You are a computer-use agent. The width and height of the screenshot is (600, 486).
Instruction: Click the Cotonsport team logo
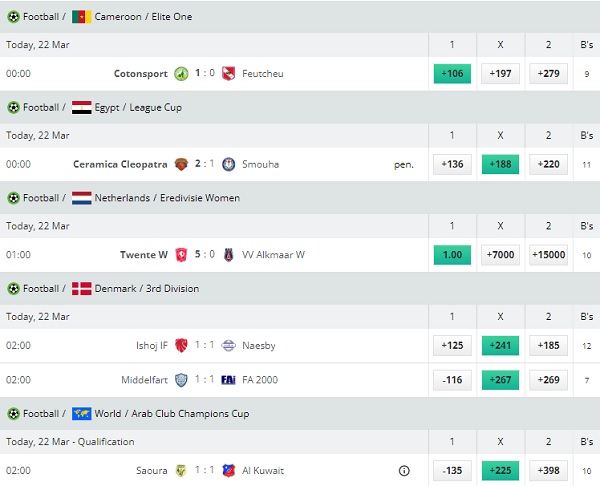click(x=181, y=73)
